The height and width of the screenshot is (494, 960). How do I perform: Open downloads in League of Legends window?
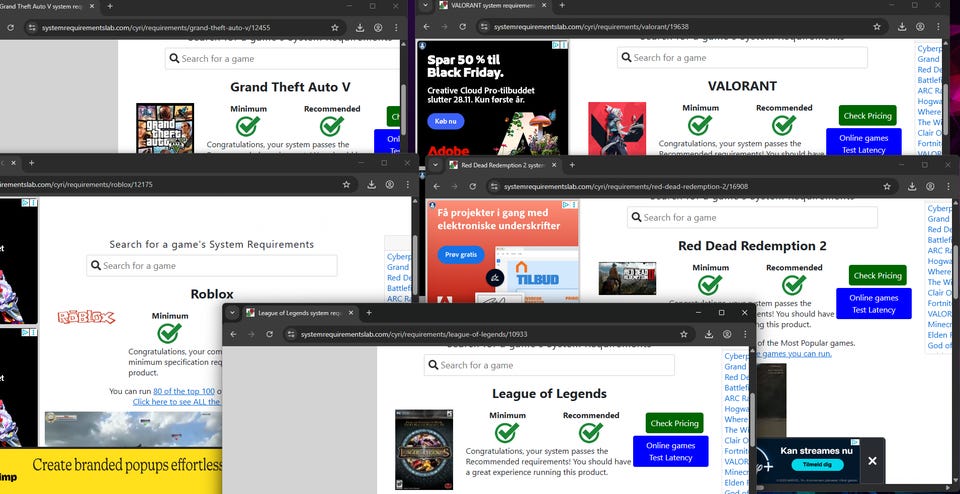(x=709, y=334)
